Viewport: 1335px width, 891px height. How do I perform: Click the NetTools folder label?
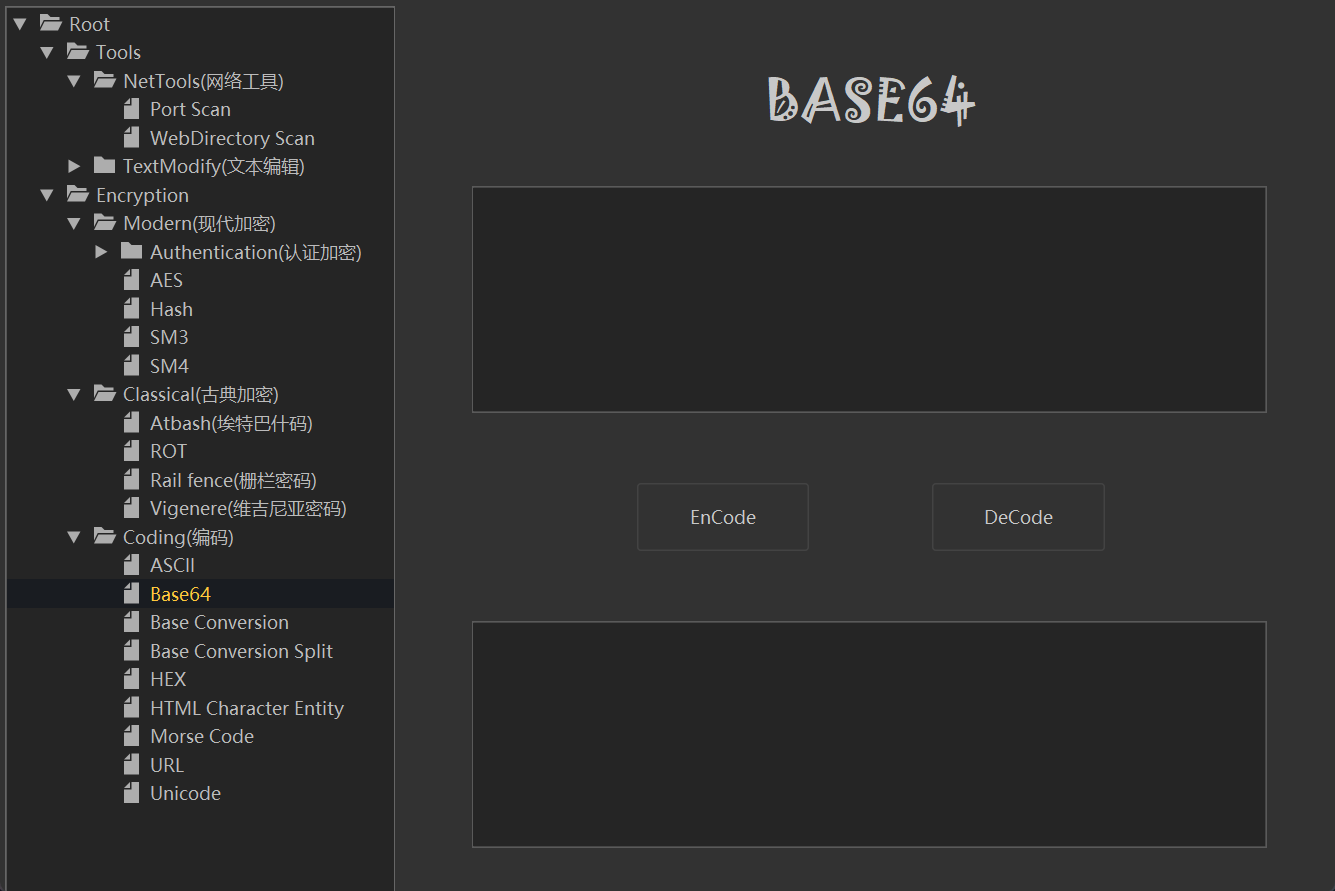(203, 81)
